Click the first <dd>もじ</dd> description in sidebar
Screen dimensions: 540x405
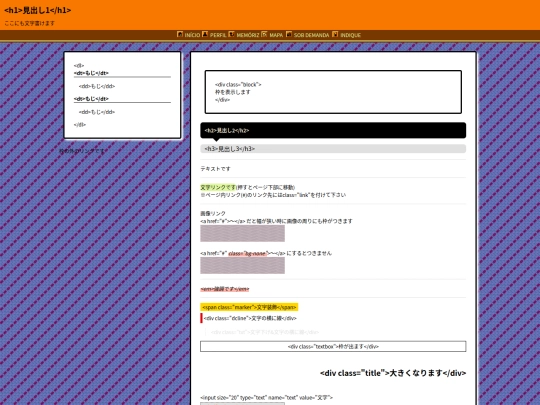[x=97, y=86]
